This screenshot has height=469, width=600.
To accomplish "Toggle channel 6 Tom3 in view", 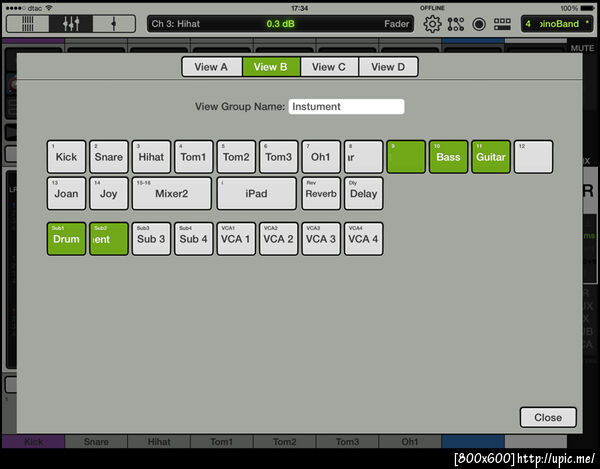I will [x=279, y=157].
